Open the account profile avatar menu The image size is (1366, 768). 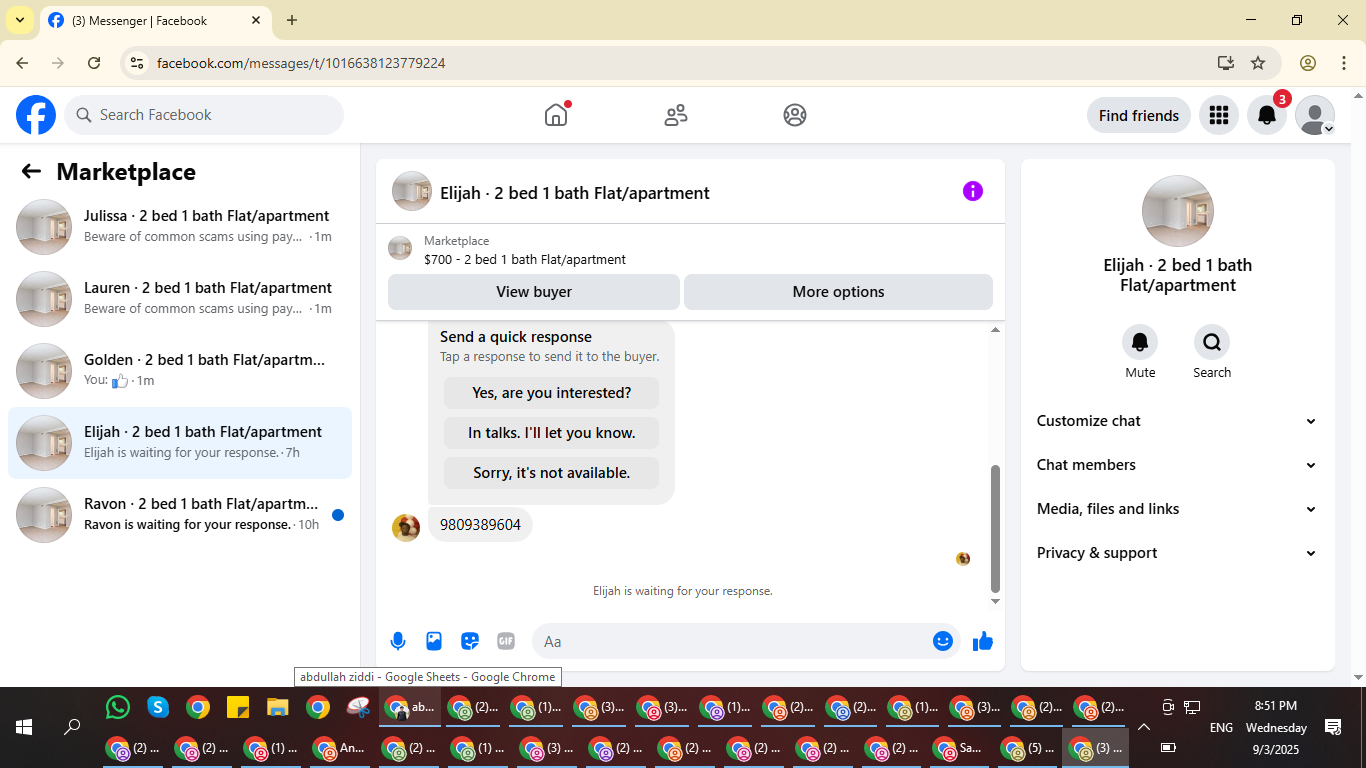[1315, 115]
